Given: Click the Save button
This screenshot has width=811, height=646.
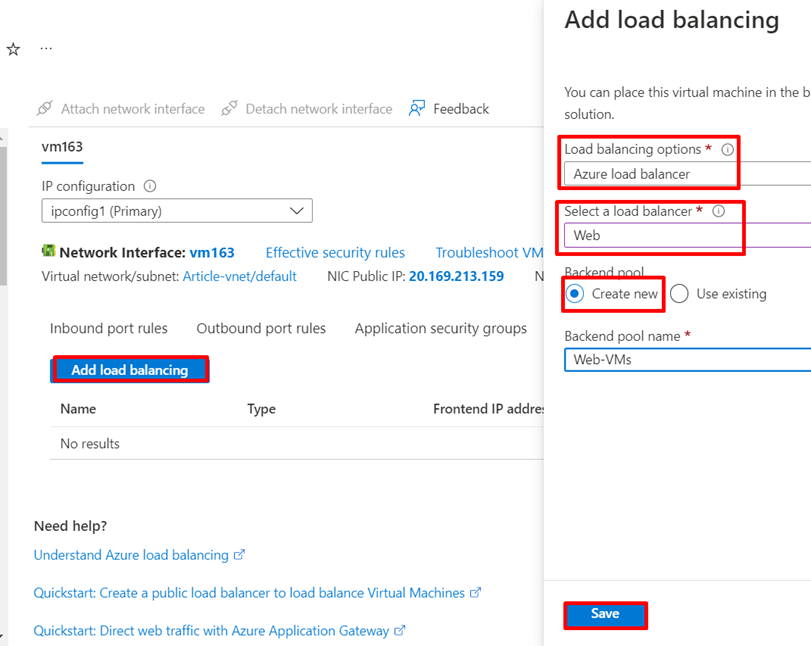Looking at the screenshot, I should 605,615.
